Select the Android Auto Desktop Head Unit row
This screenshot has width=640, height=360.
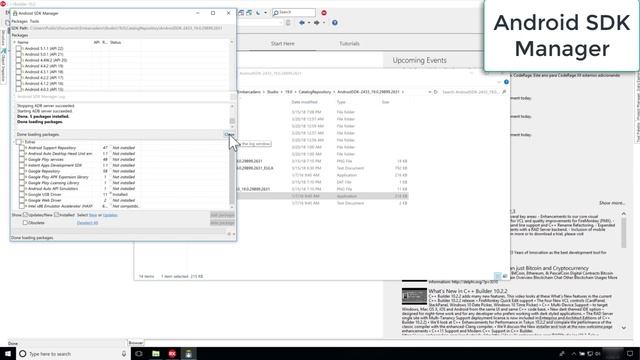click(x=122, y=153)
